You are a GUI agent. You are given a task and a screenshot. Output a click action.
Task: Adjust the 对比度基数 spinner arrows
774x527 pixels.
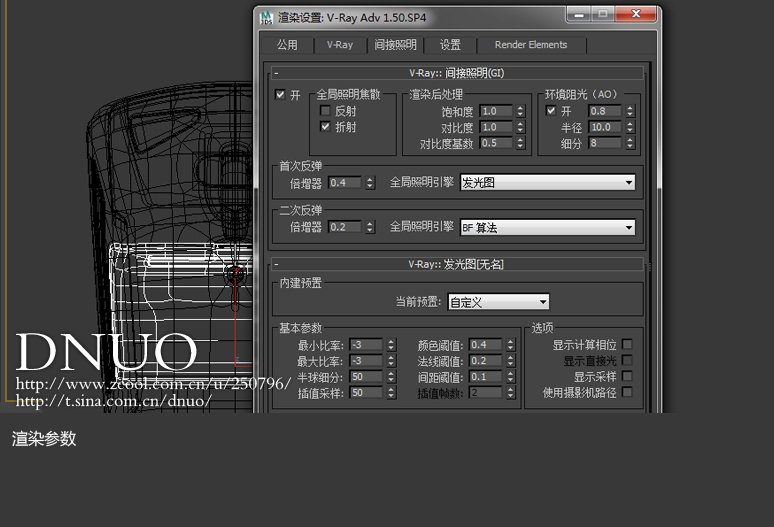pos(520,143)
